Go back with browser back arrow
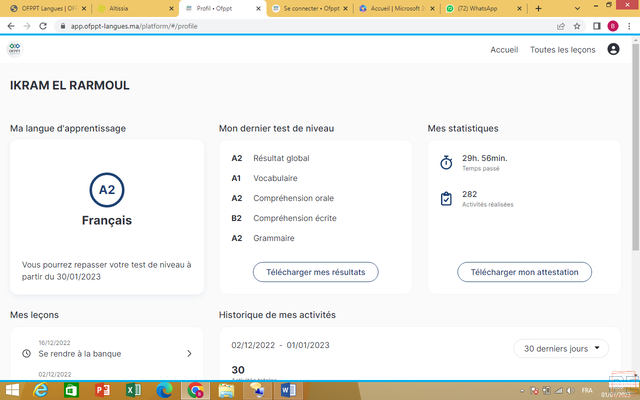 tap(11, 26)
